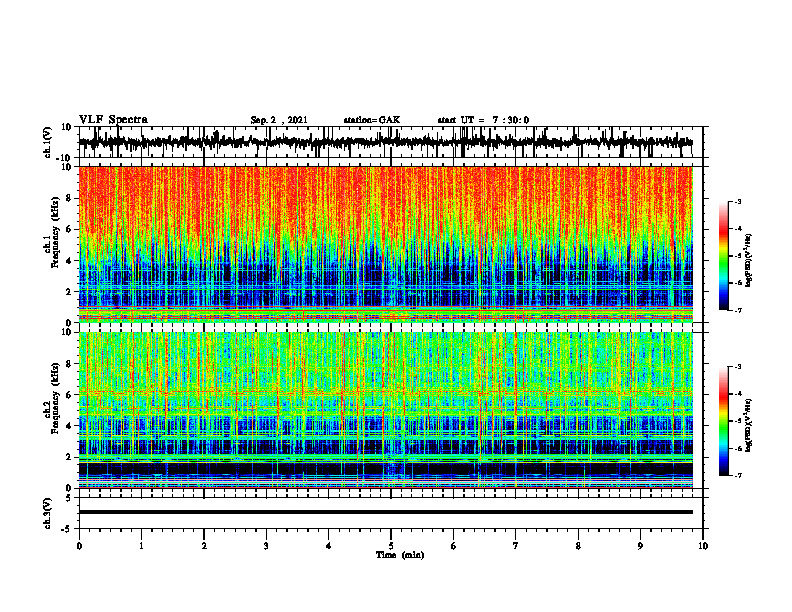The height and width of the screenshot is (612, 792).
Task: Click time axis tick label "0"
Action: 79,546
